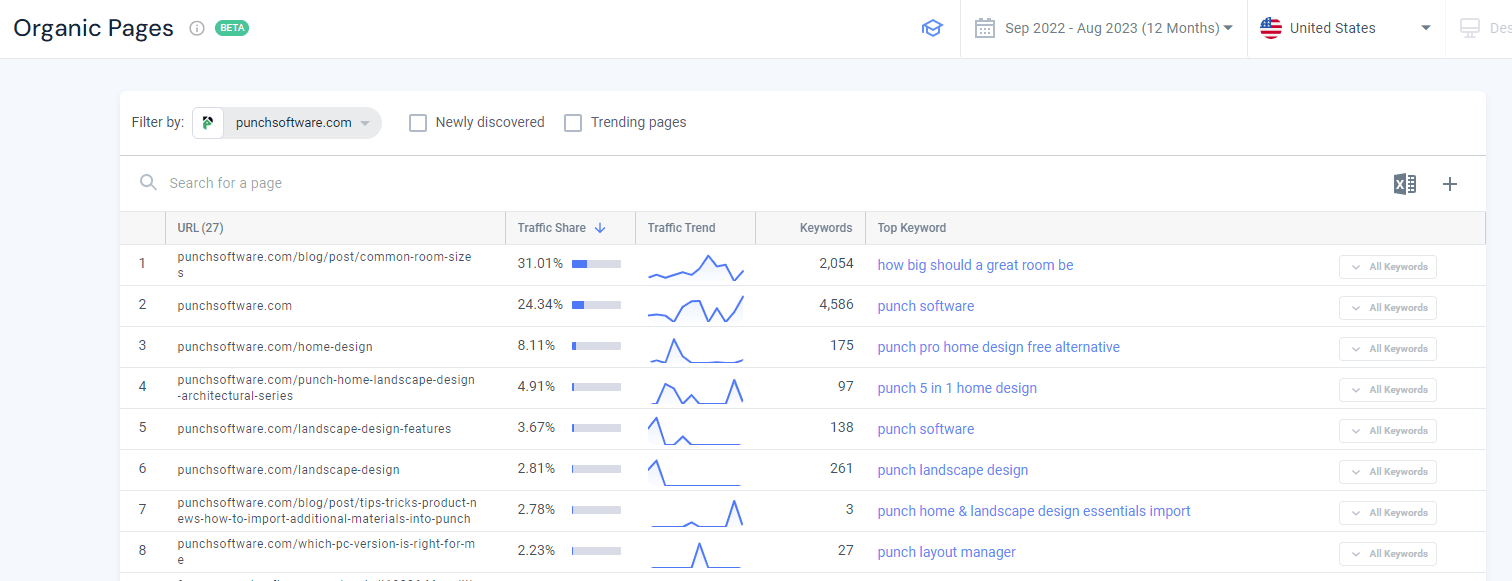1512x581 pixels.
Task: Enable the Newly discovered checkbox
Action: click(x=418, y=123)
